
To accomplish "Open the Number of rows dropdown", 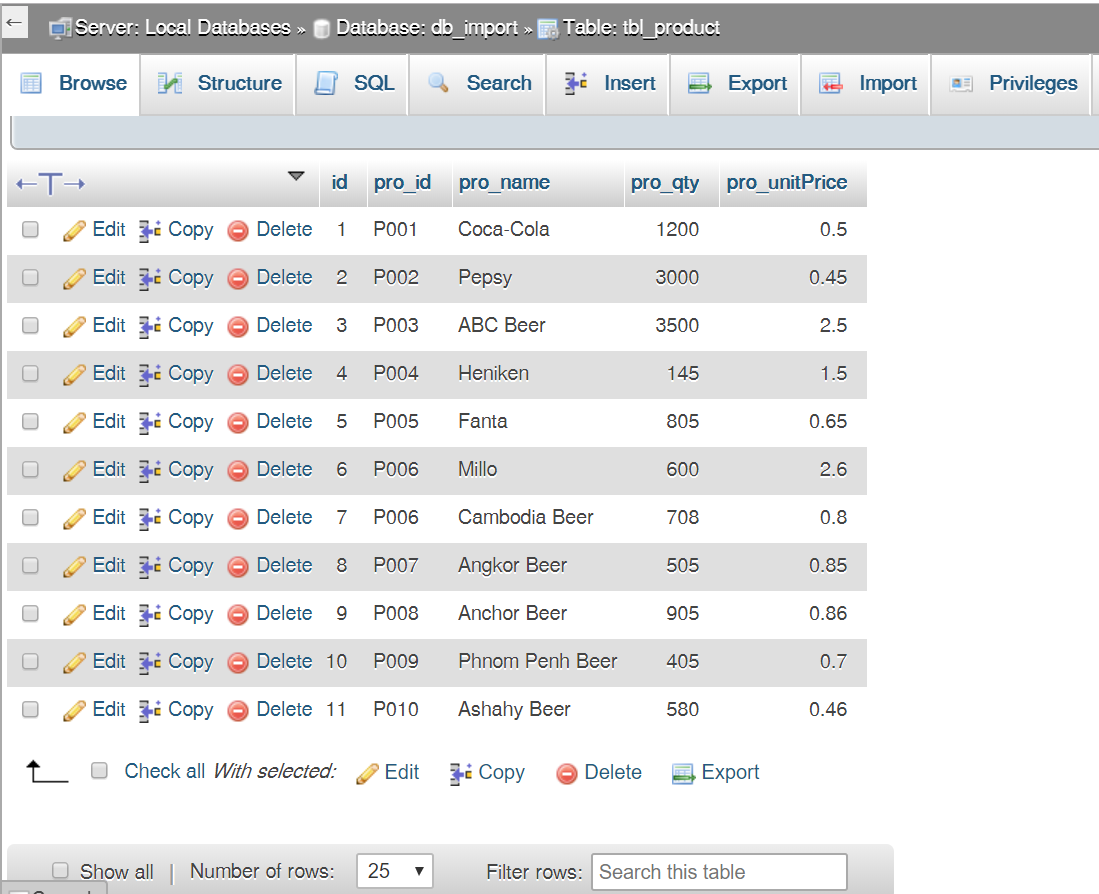I will (x=395, y=871).
